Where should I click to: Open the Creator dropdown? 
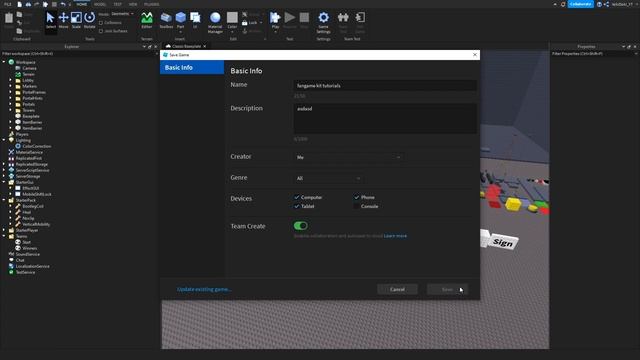349,157
